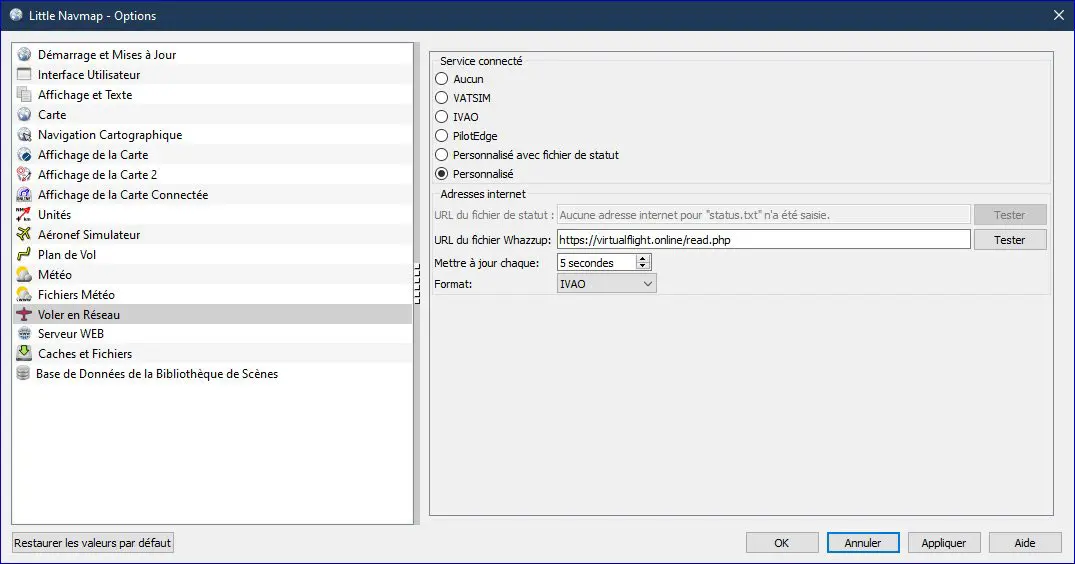
Task: Click the window icon beside Interface Utilisateur
Action: 24,74
